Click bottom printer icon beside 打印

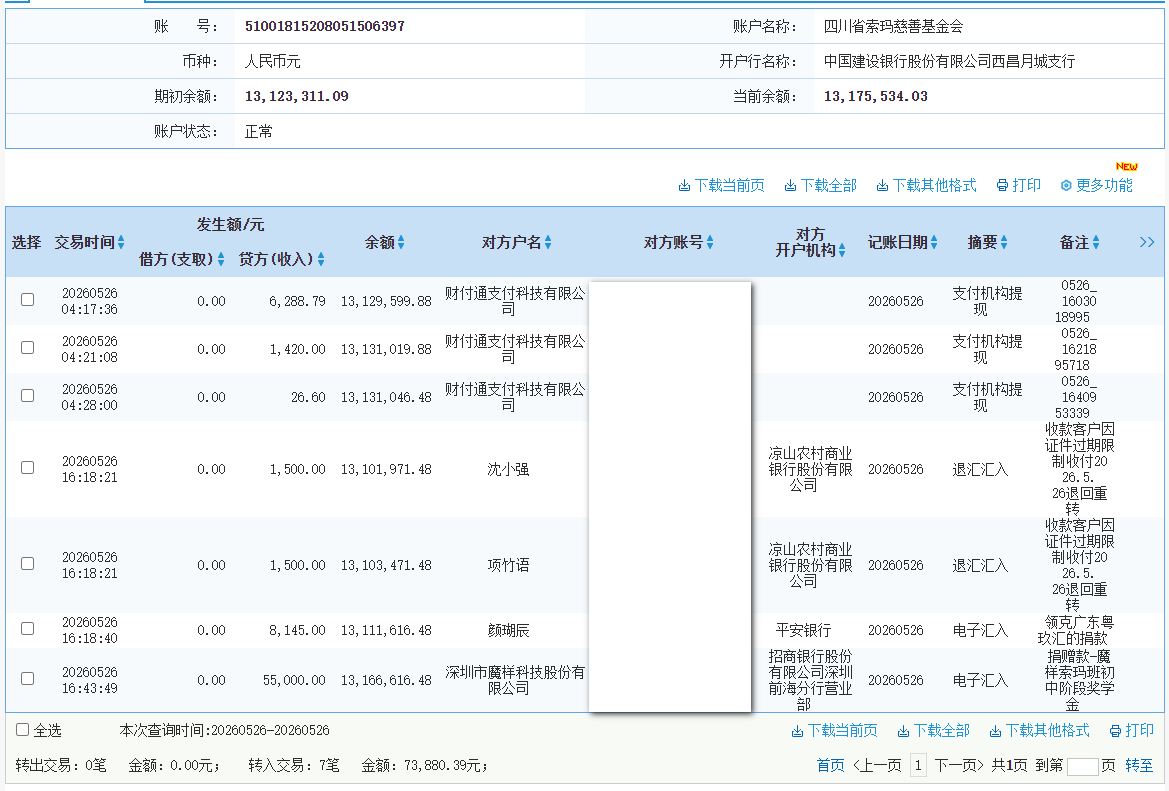pos(1115,731)
